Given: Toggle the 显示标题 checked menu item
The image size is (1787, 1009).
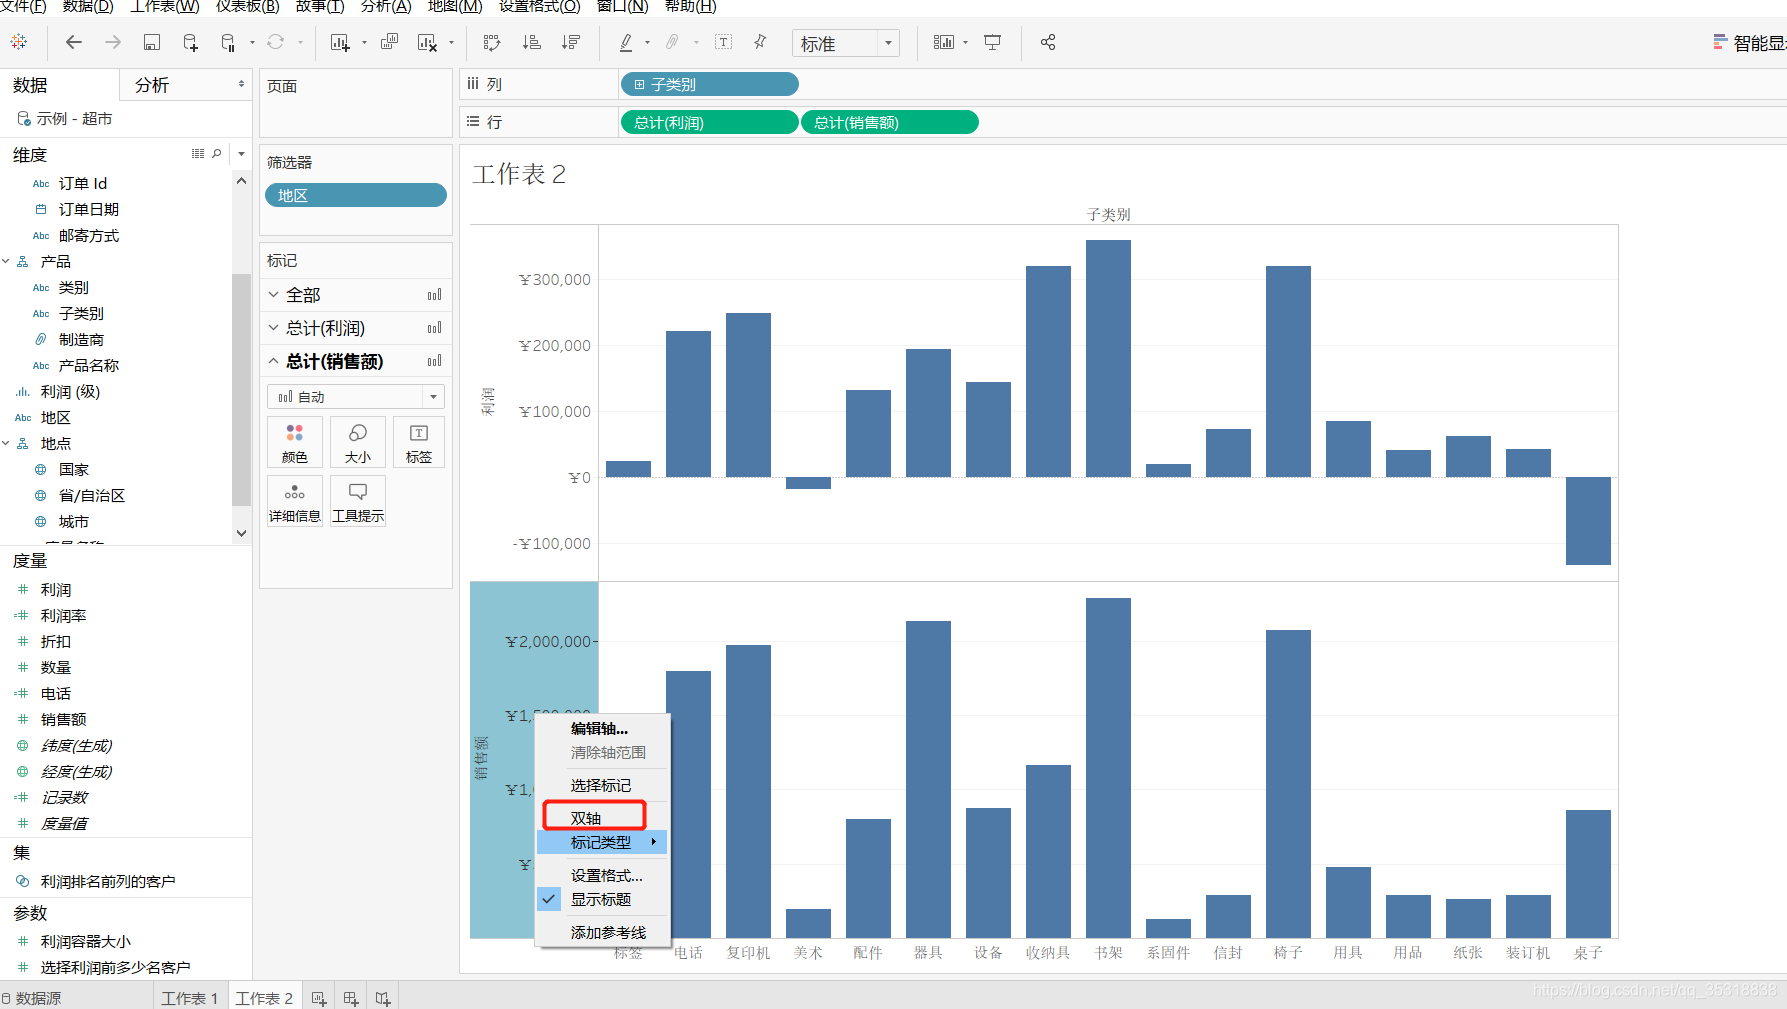Looking at the screenshot, I should point(603,899).
